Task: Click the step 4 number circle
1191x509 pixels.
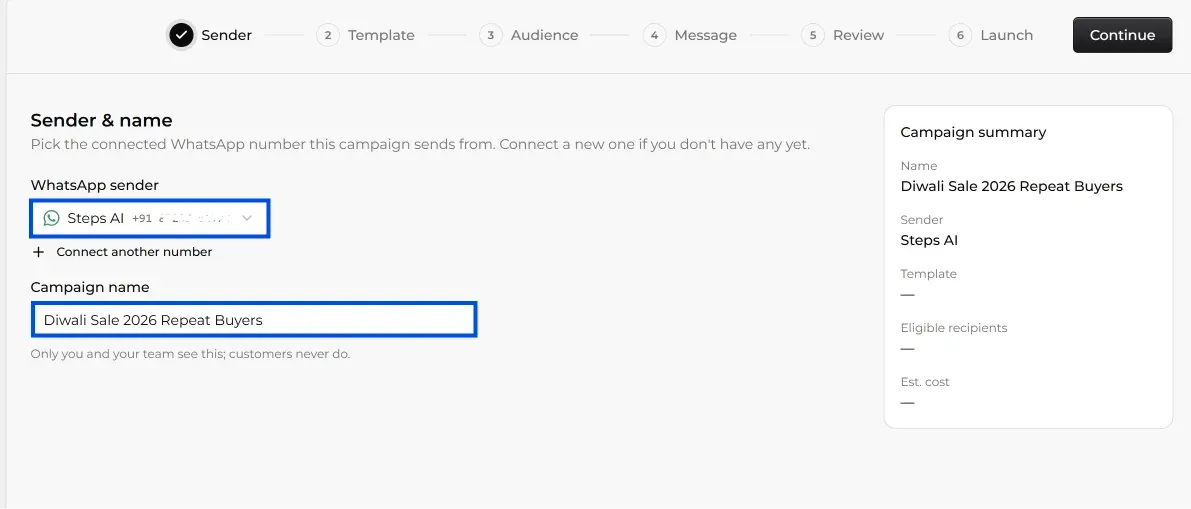Action: point(655,35)
